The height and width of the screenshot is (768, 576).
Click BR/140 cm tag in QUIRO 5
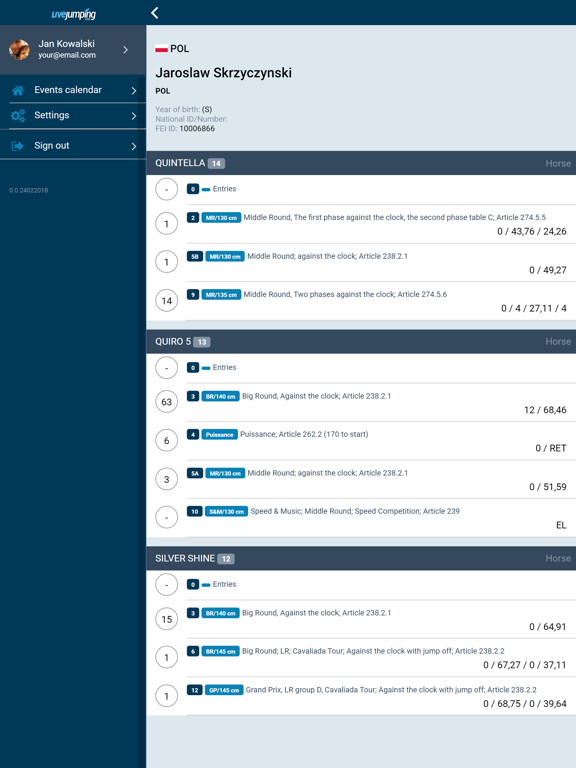click(220, 396)
